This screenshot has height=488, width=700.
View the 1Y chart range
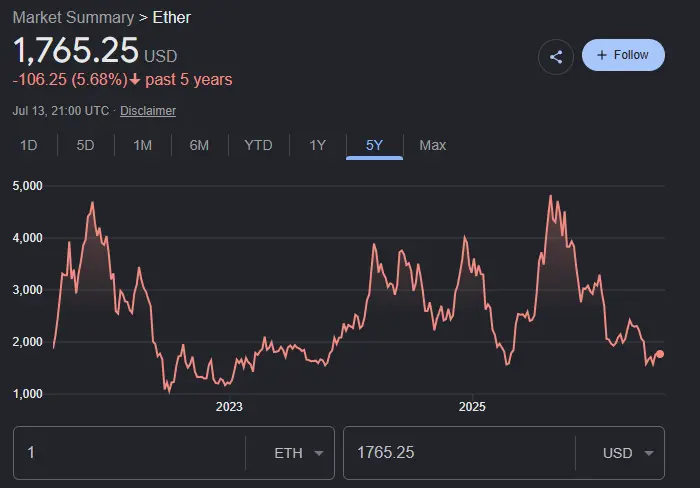click(x=317, y=145)
